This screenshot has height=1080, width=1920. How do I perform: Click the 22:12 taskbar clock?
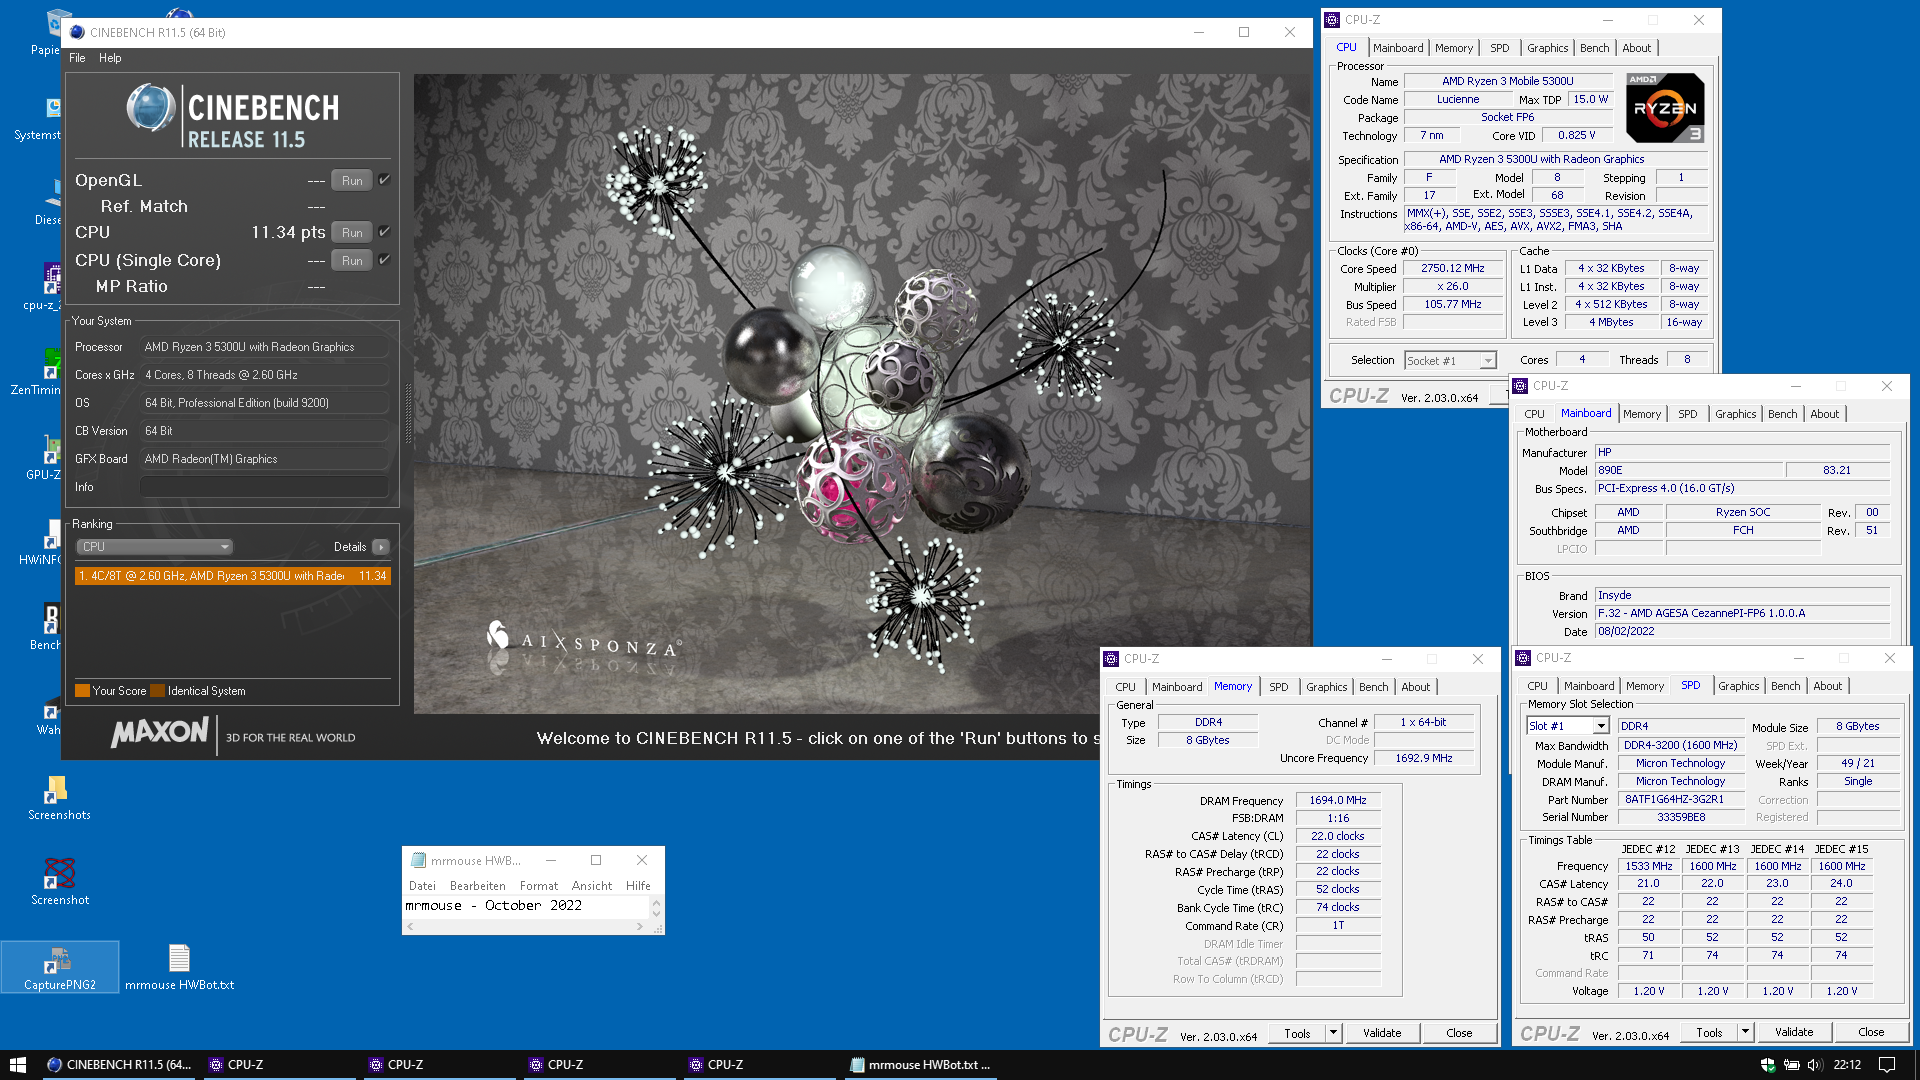click(1846, 1065)
